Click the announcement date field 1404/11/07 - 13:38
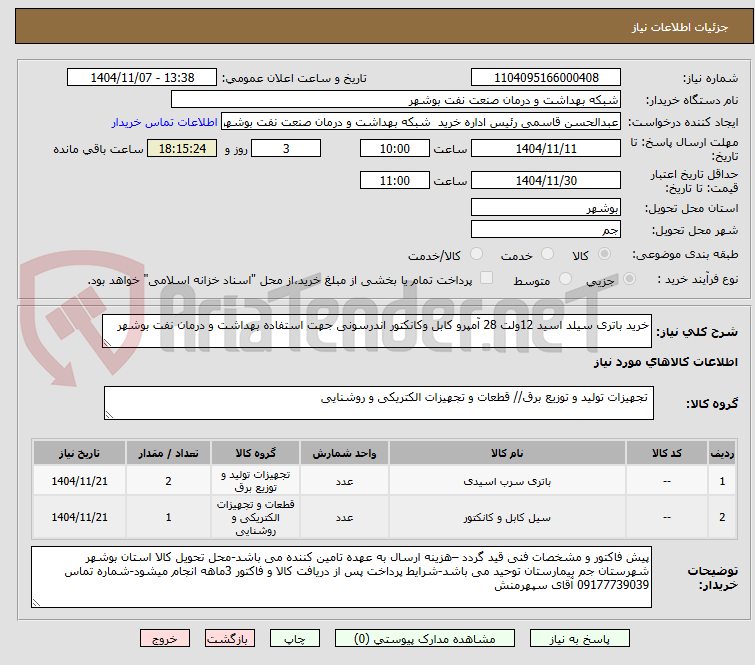The height and width of the screenshot is (665, 755). tap(142, 78)
